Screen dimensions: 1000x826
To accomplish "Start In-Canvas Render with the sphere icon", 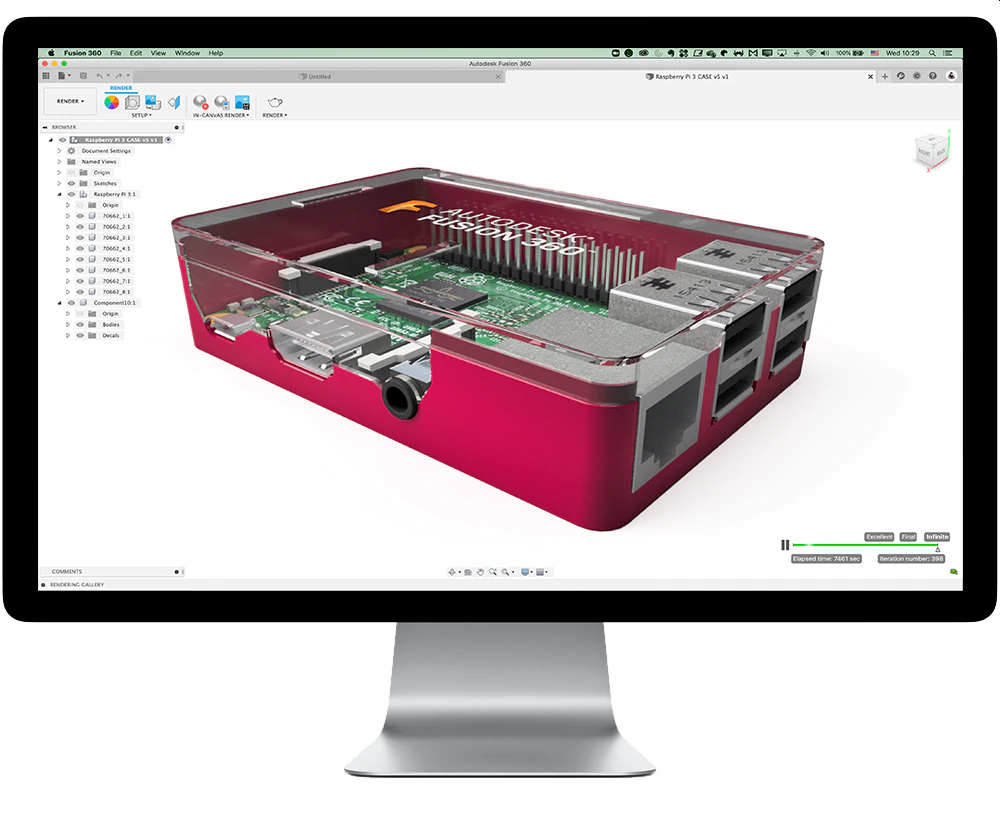I will tap(200, 102).
